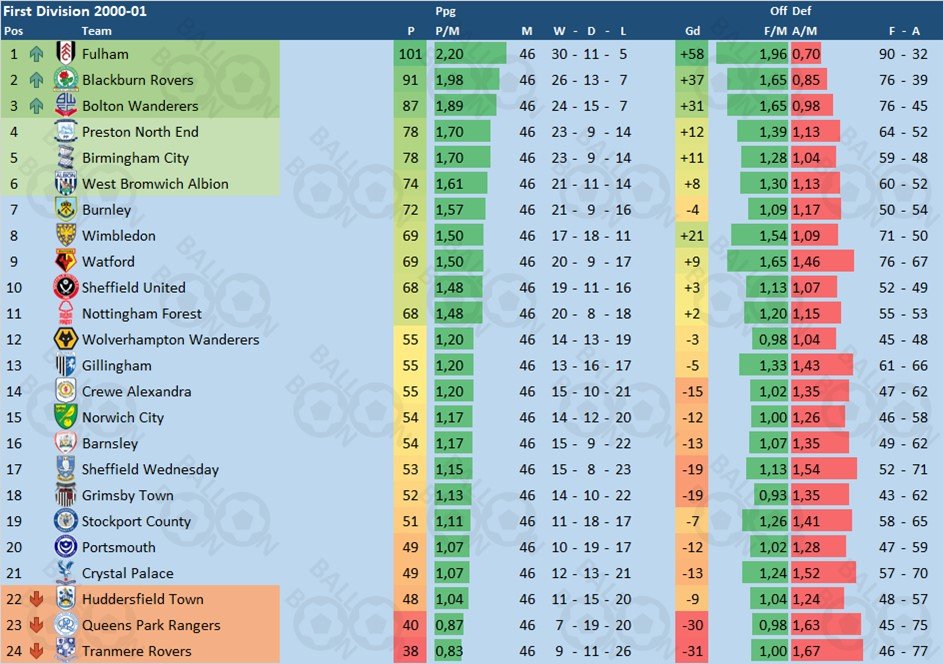Click the P/M column header
This screenshot has height=664, width=943.
447,31
